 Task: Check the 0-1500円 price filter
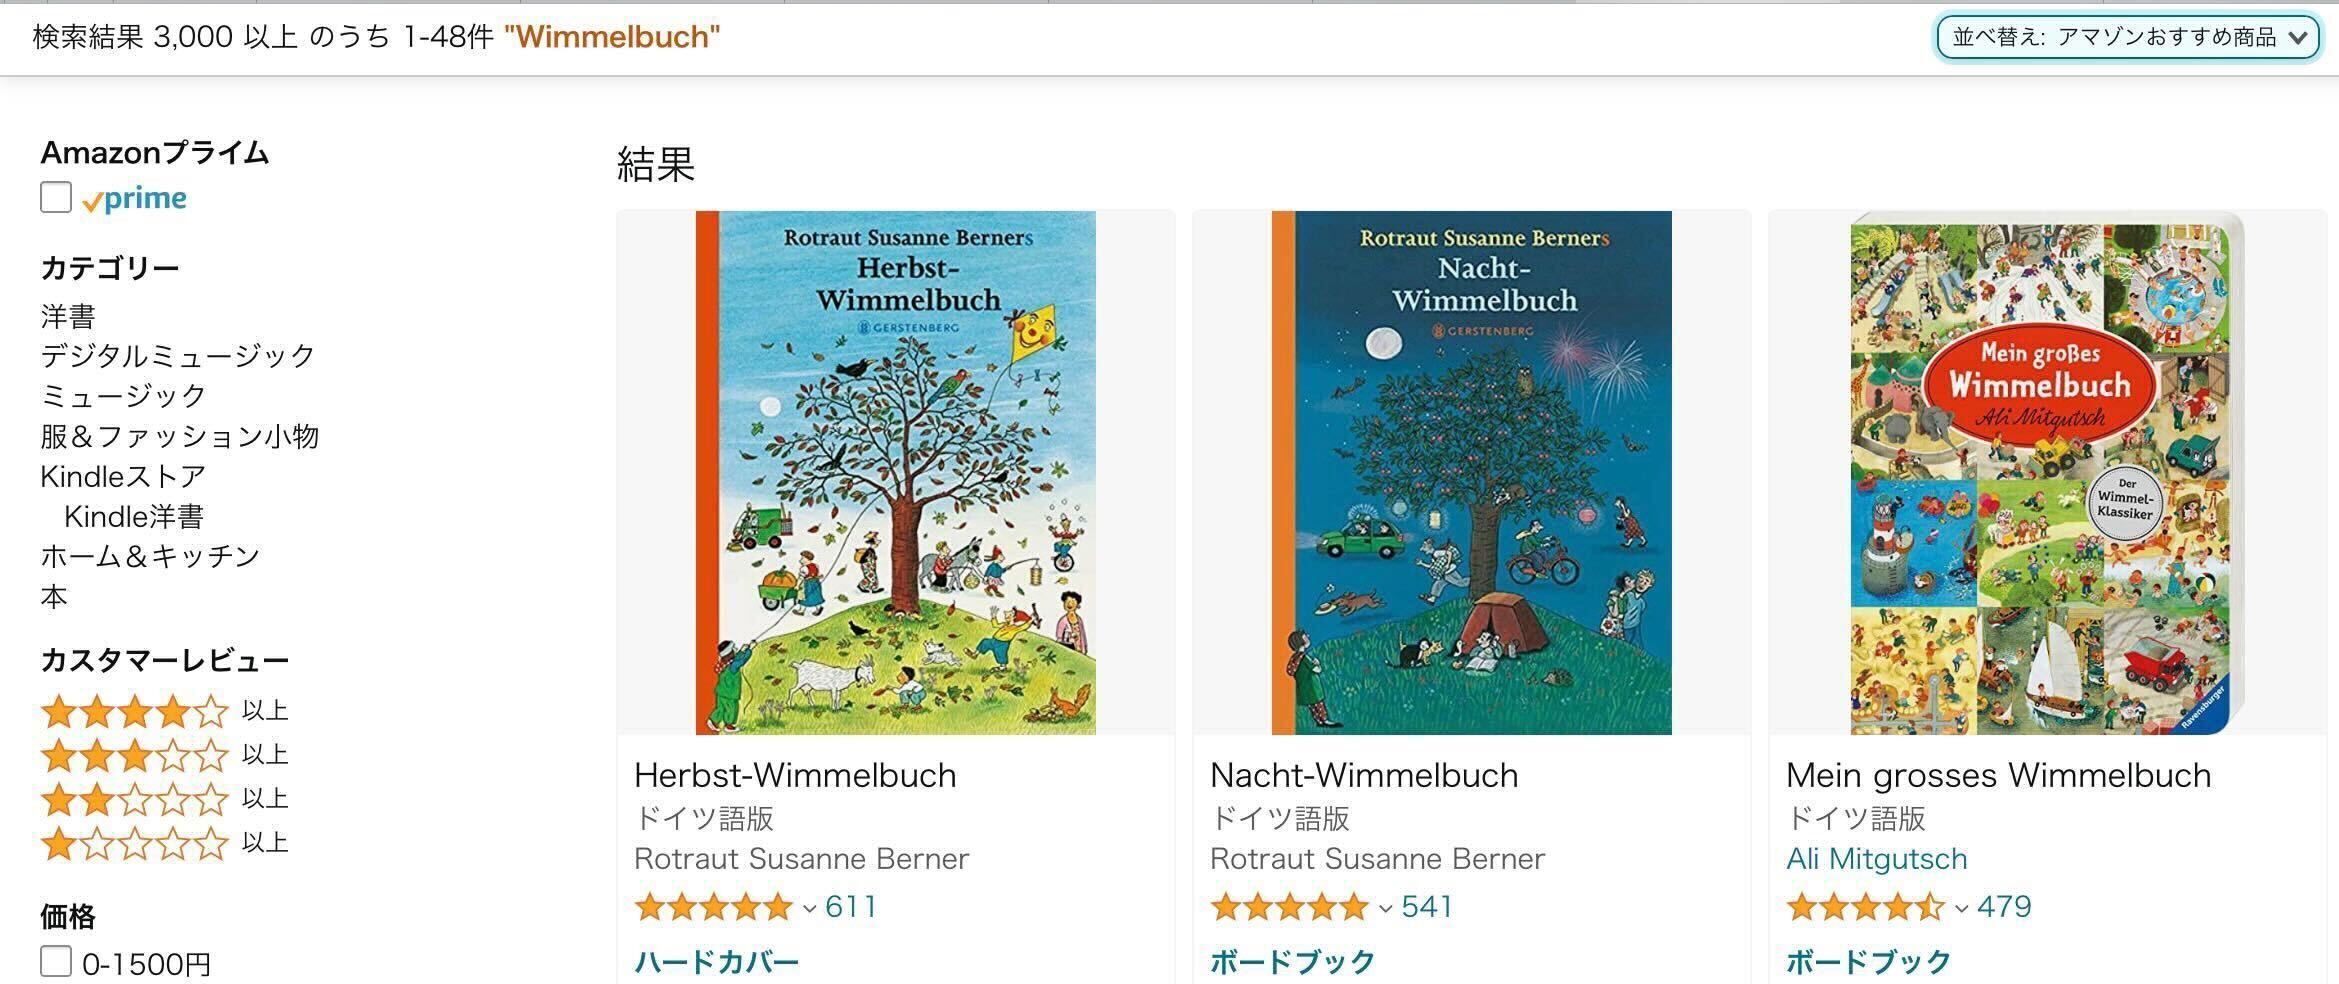(x=56, y=962)
